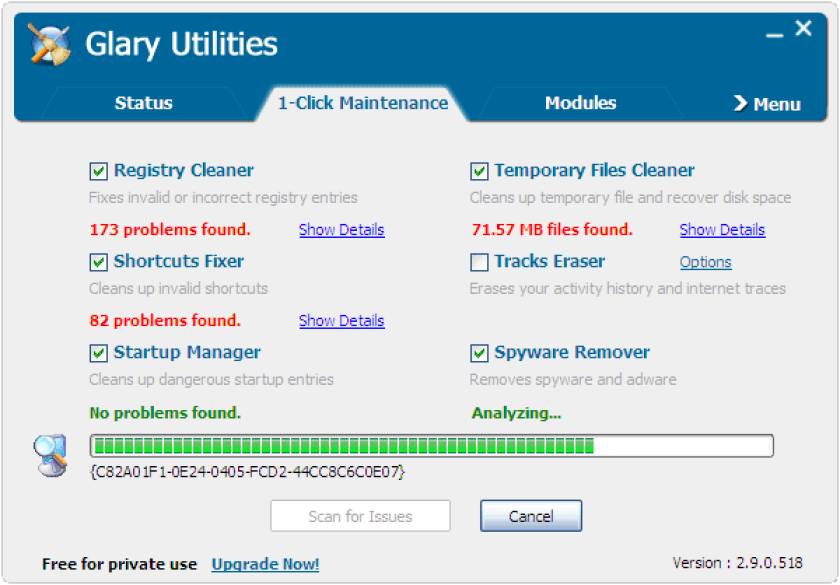Click the Tracks Eraser label

[550, 261]
